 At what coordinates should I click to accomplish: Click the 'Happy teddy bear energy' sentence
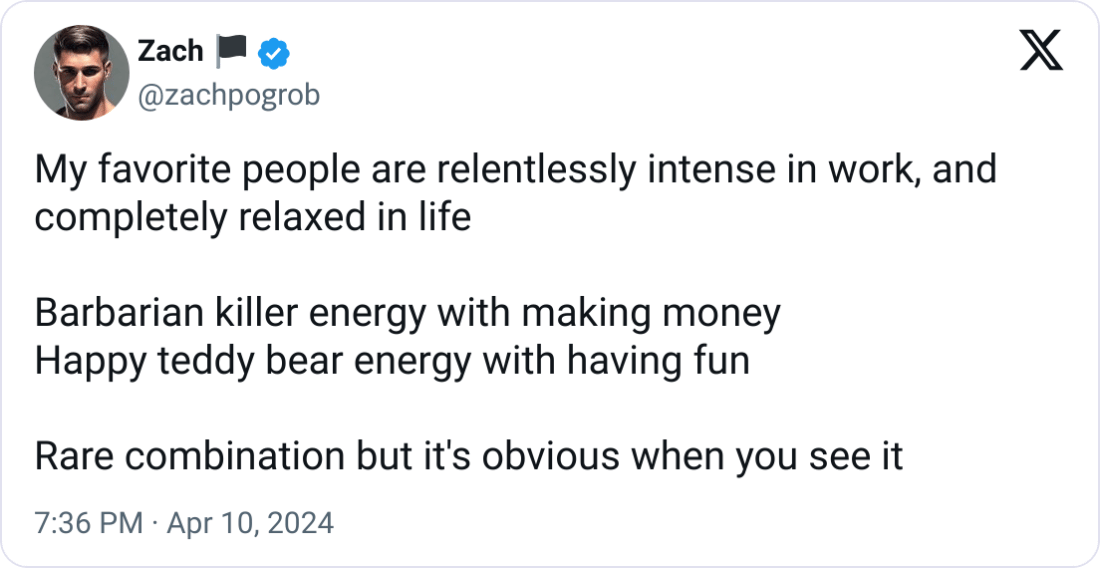(x=392, y=360)
